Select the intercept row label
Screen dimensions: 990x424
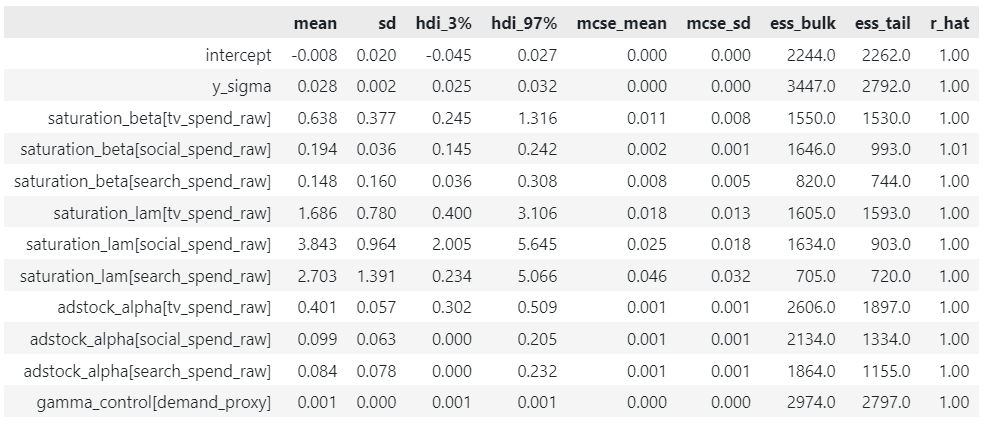click(238, 56)
